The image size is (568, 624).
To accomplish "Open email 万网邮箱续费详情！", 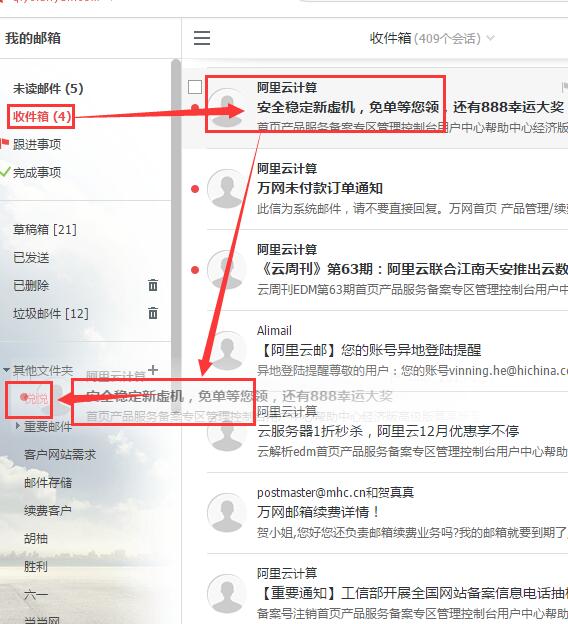I will [x=318, y=512].
